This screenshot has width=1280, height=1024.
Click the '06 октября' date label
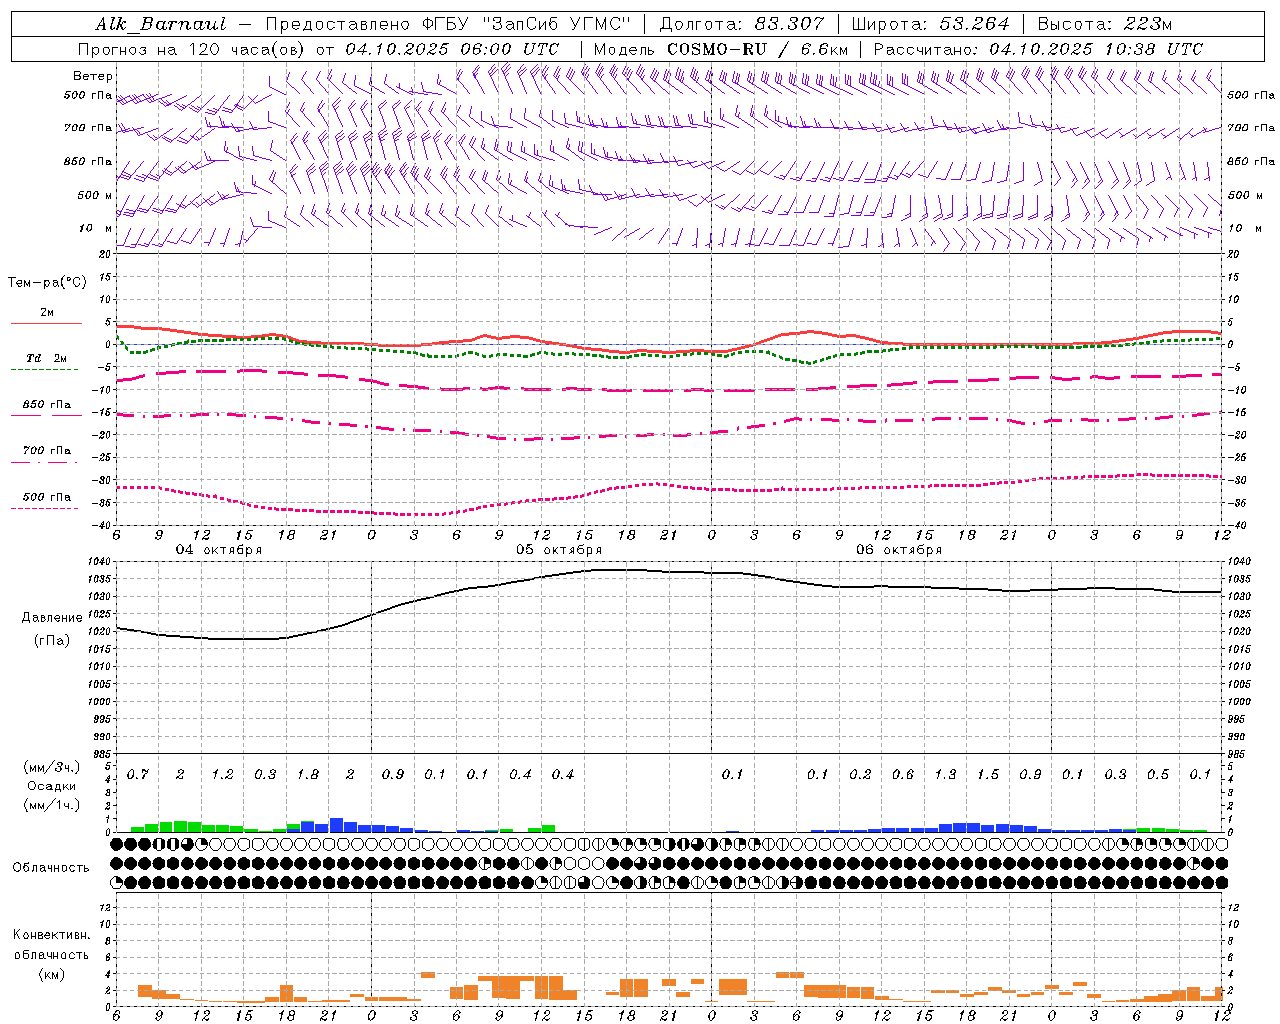tap(899, 550)
